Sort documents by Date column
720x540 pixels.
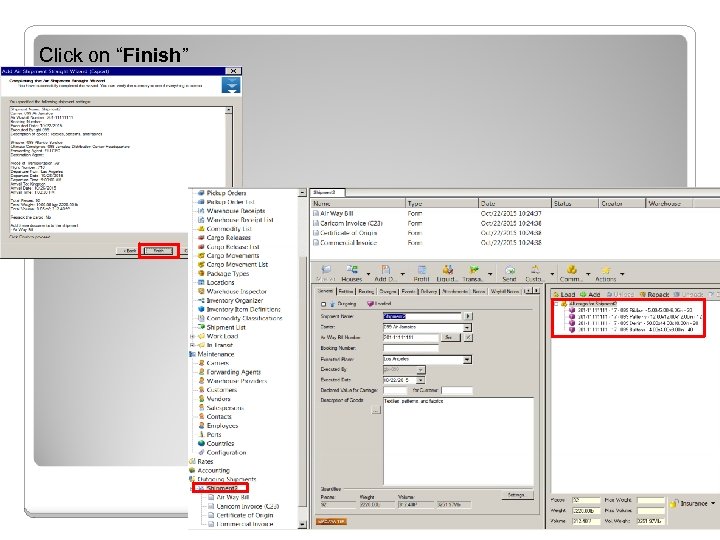[514, 203]
